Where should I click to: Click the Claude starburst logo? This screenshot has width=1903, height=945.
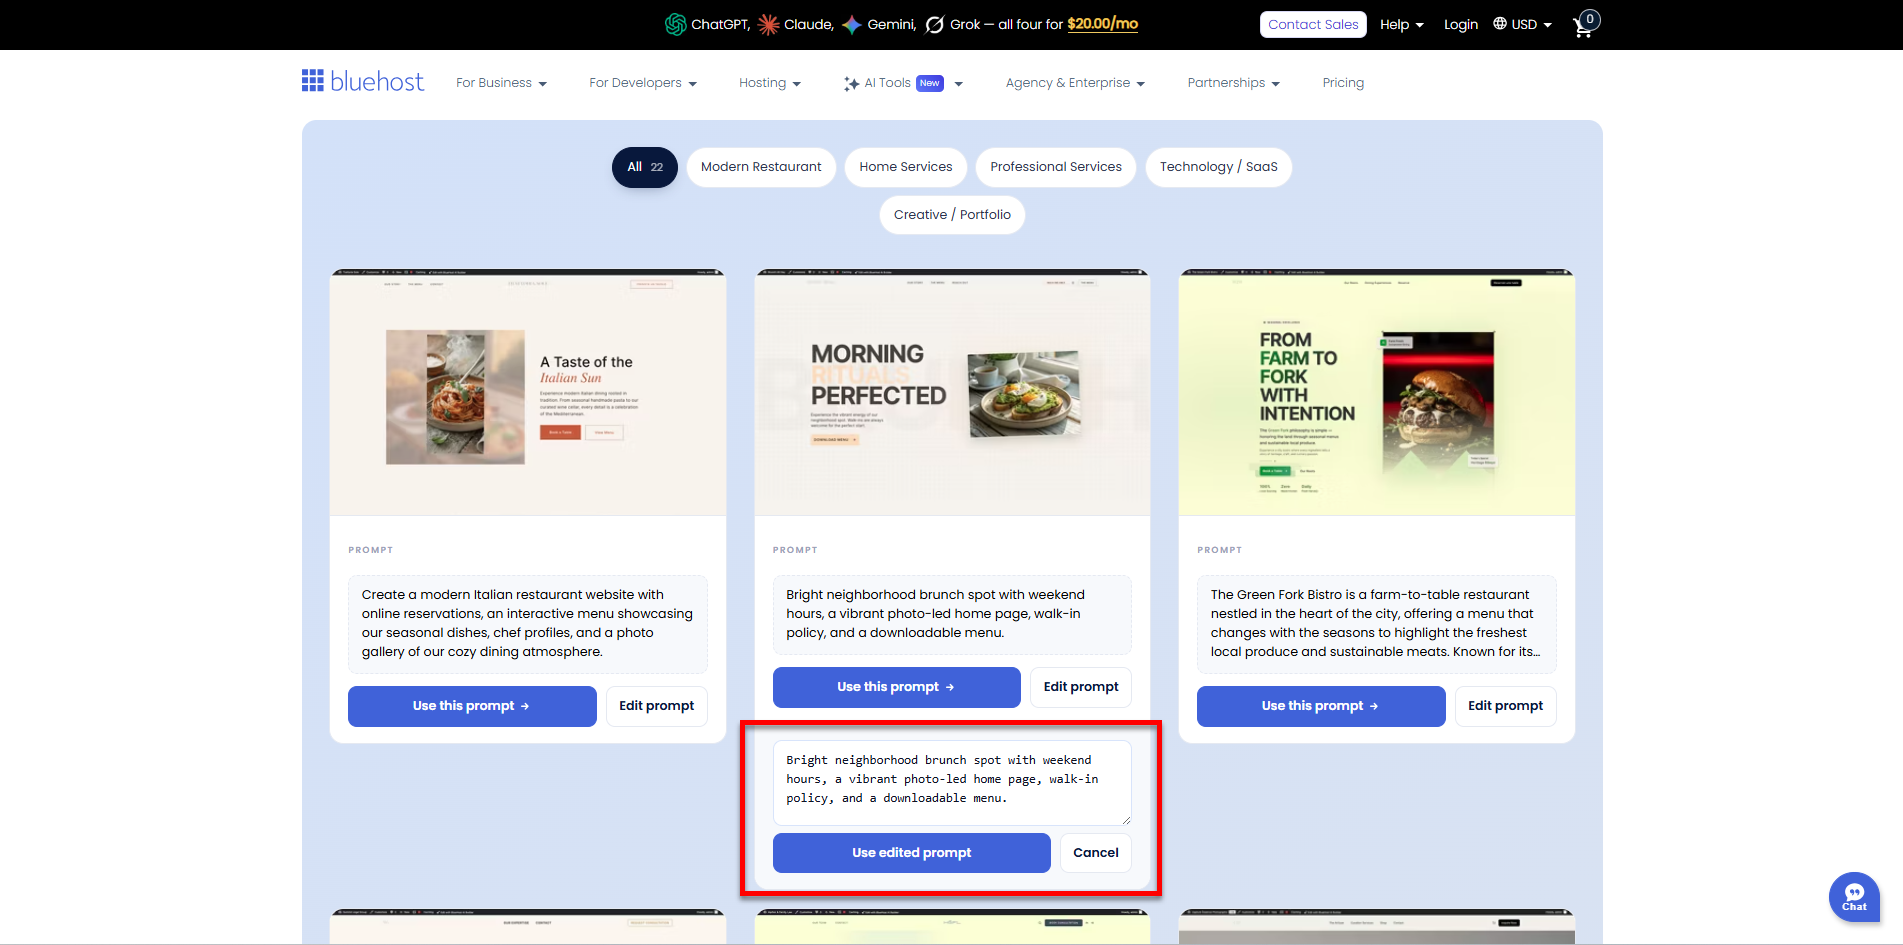click(768, 24)
